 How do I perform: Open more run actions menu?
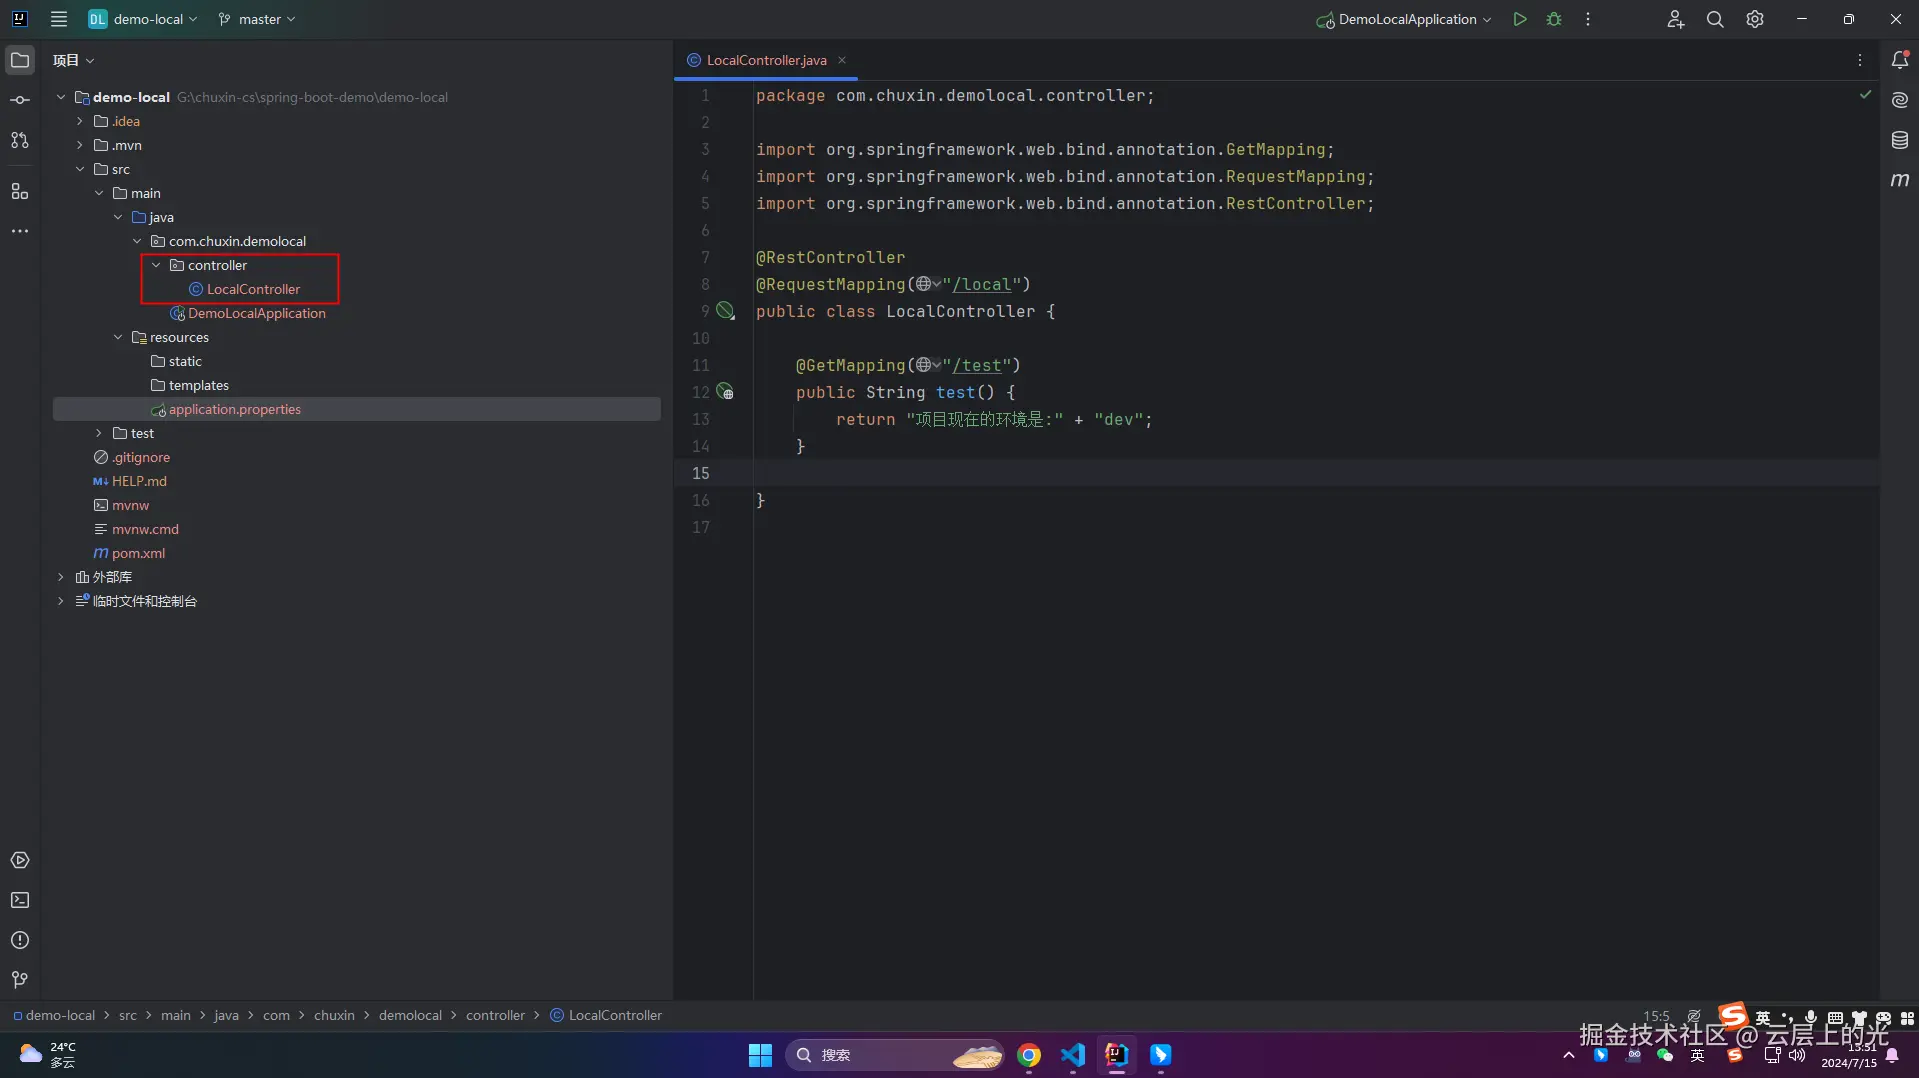[1588, 19]
